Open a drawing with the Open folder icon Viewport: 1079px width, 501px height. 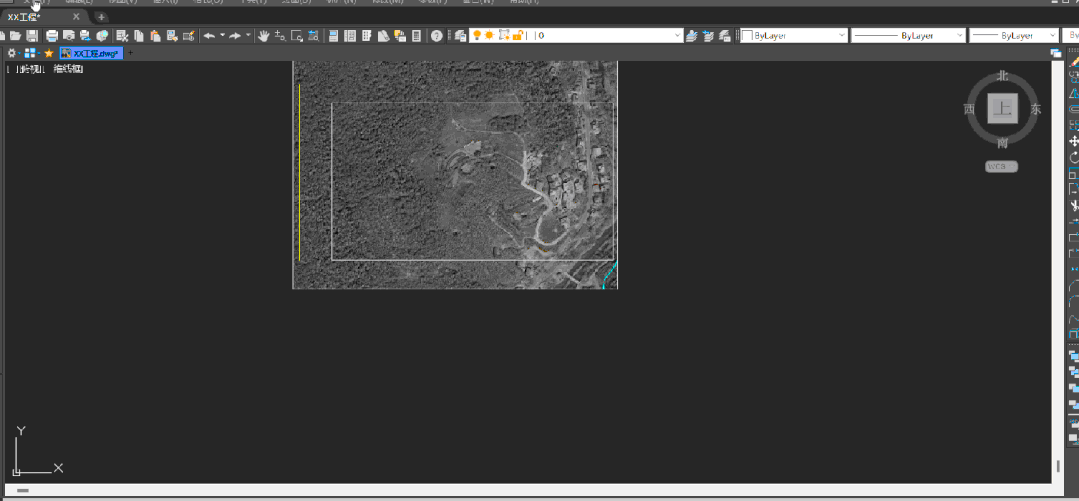click(x=15, y=36)
